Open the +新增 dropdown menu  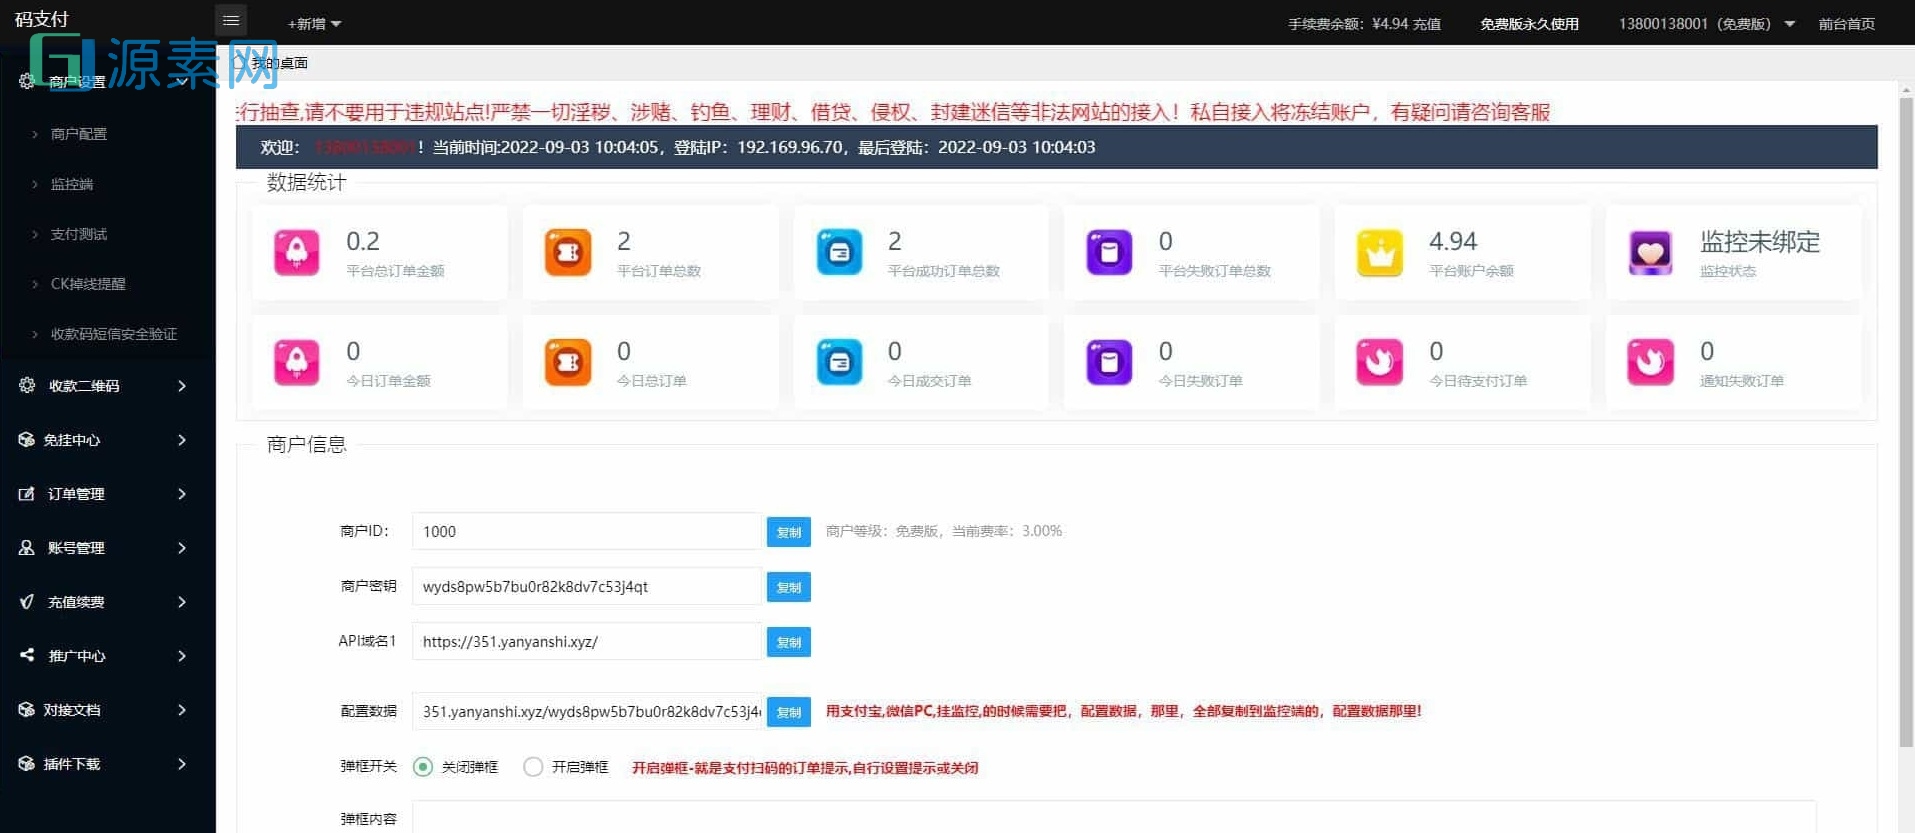tap(314, 24)
